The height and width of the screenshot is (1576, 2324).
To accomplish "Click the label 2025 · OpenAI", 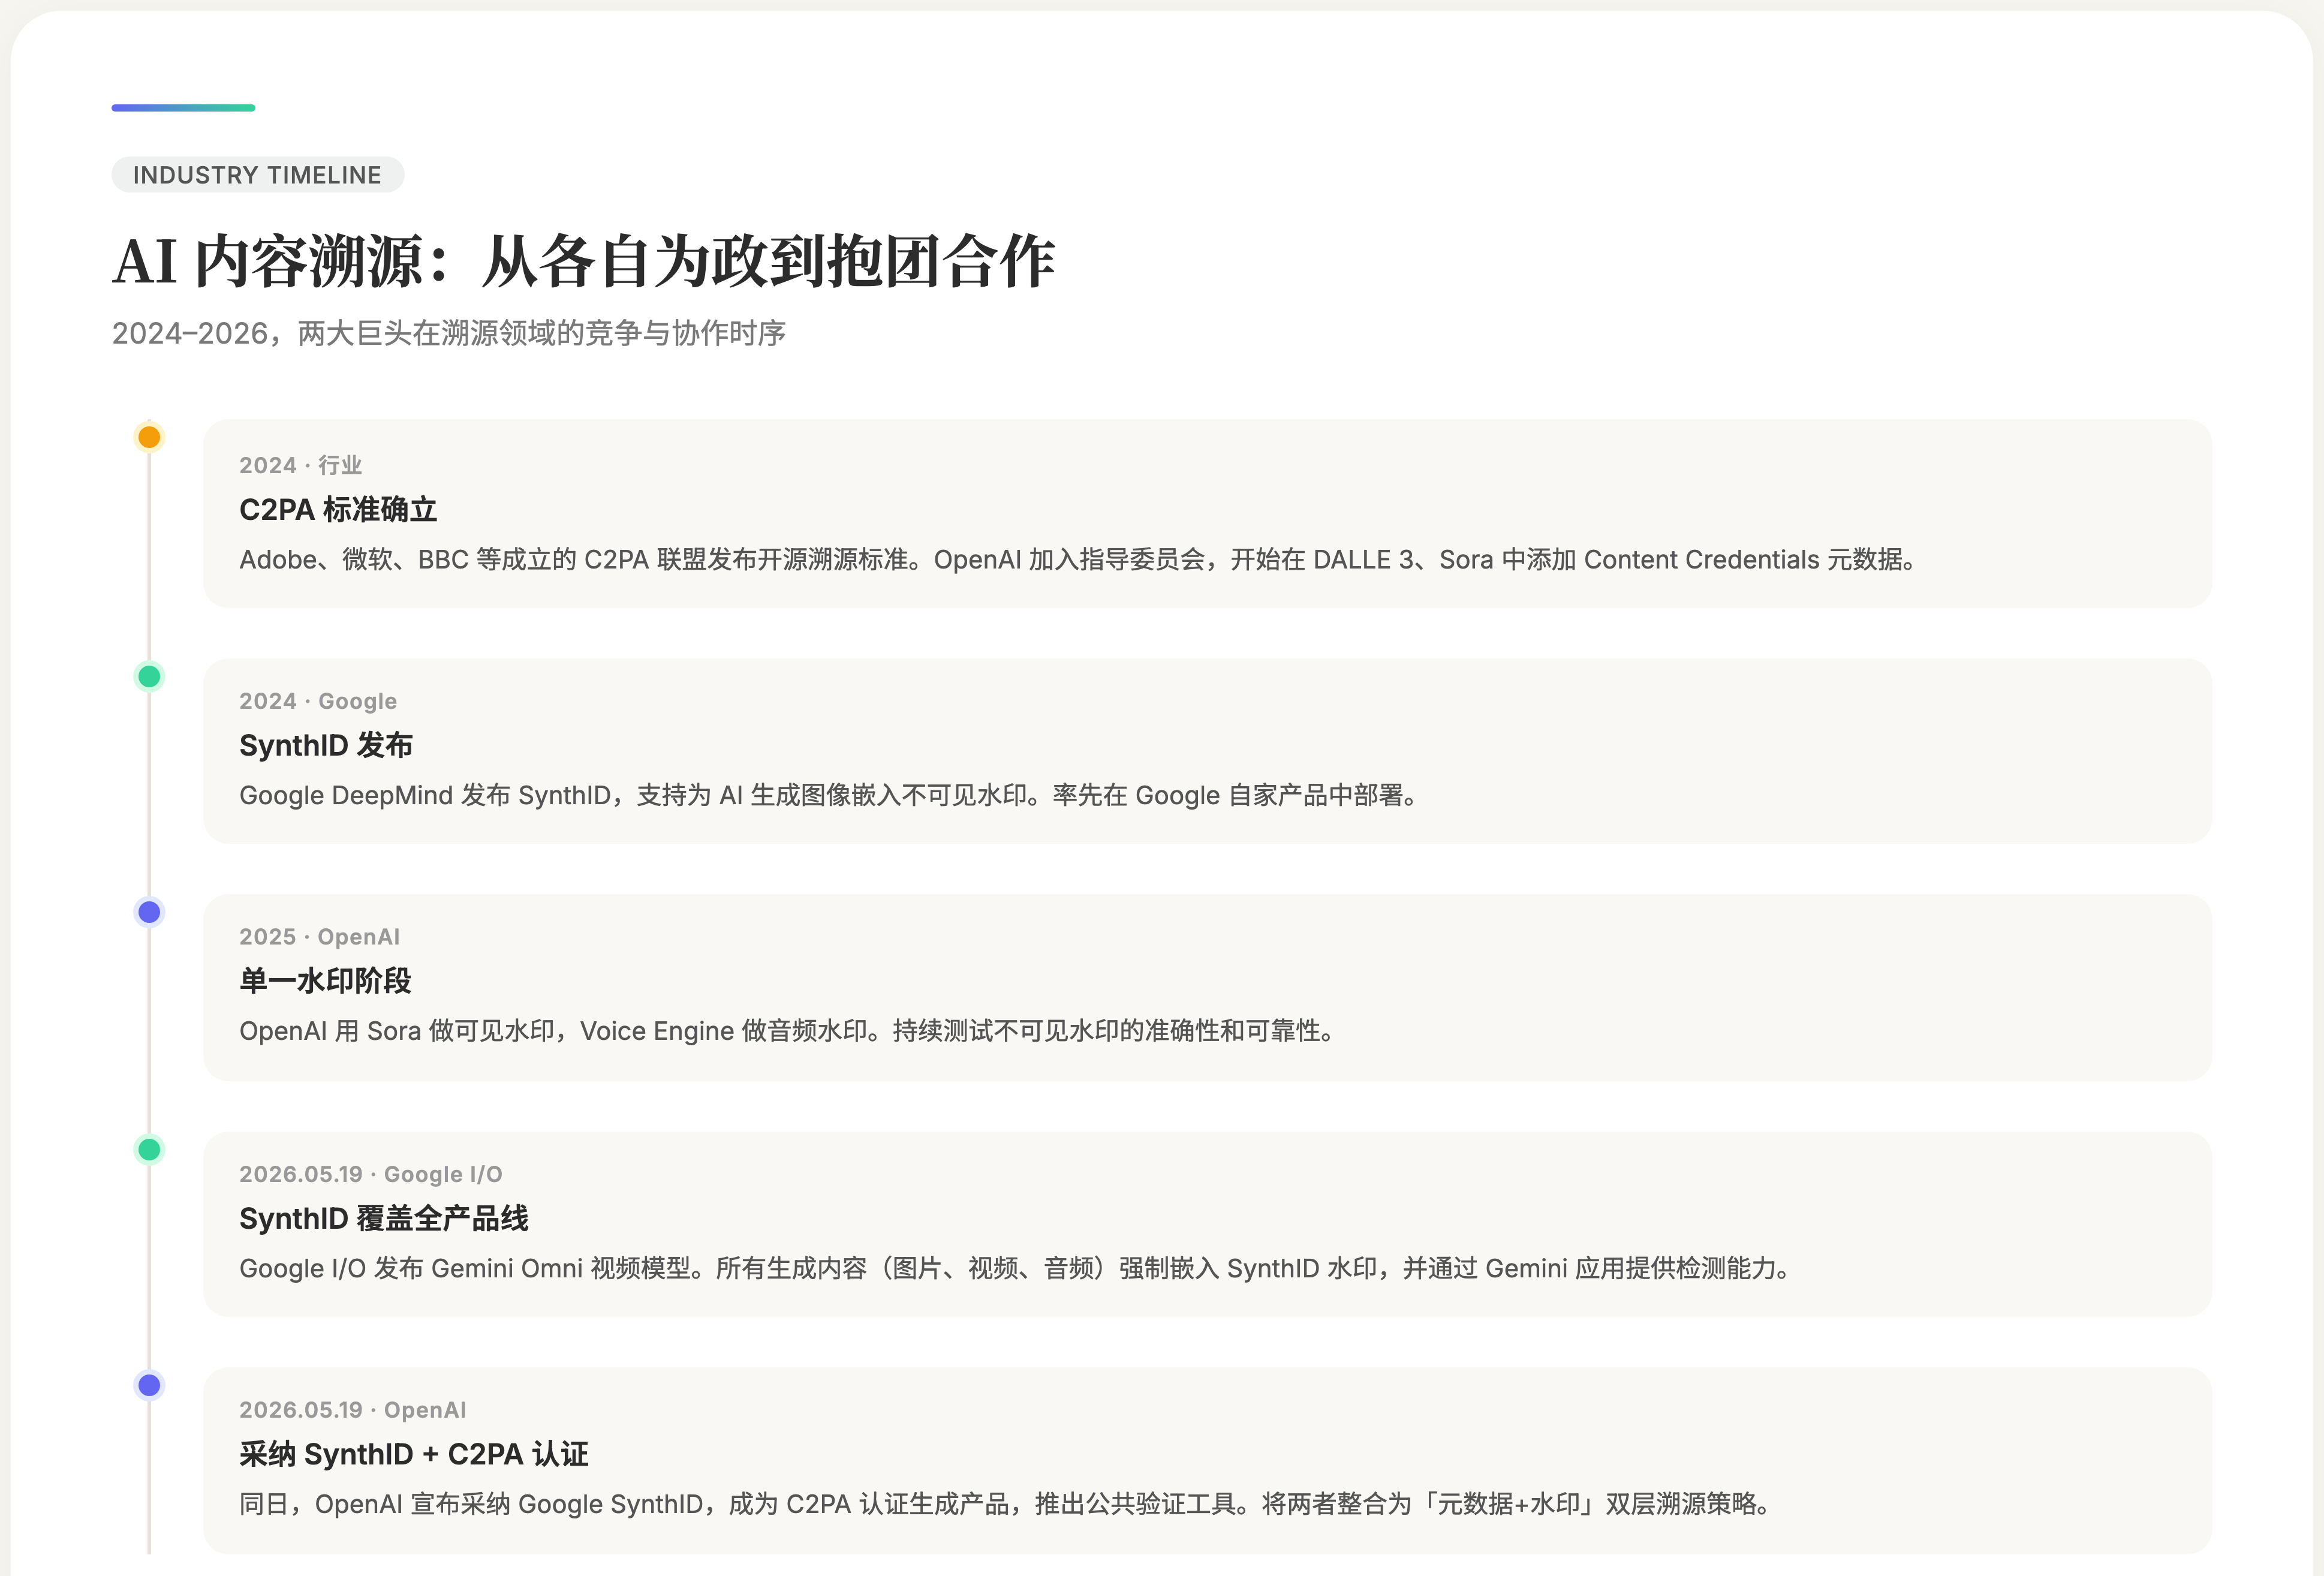I will click(319, 937).
